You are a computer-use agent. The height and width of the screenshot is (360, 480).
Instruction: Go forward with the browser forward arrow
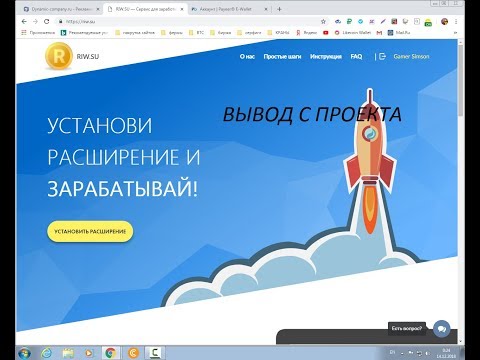click(35, 21)
